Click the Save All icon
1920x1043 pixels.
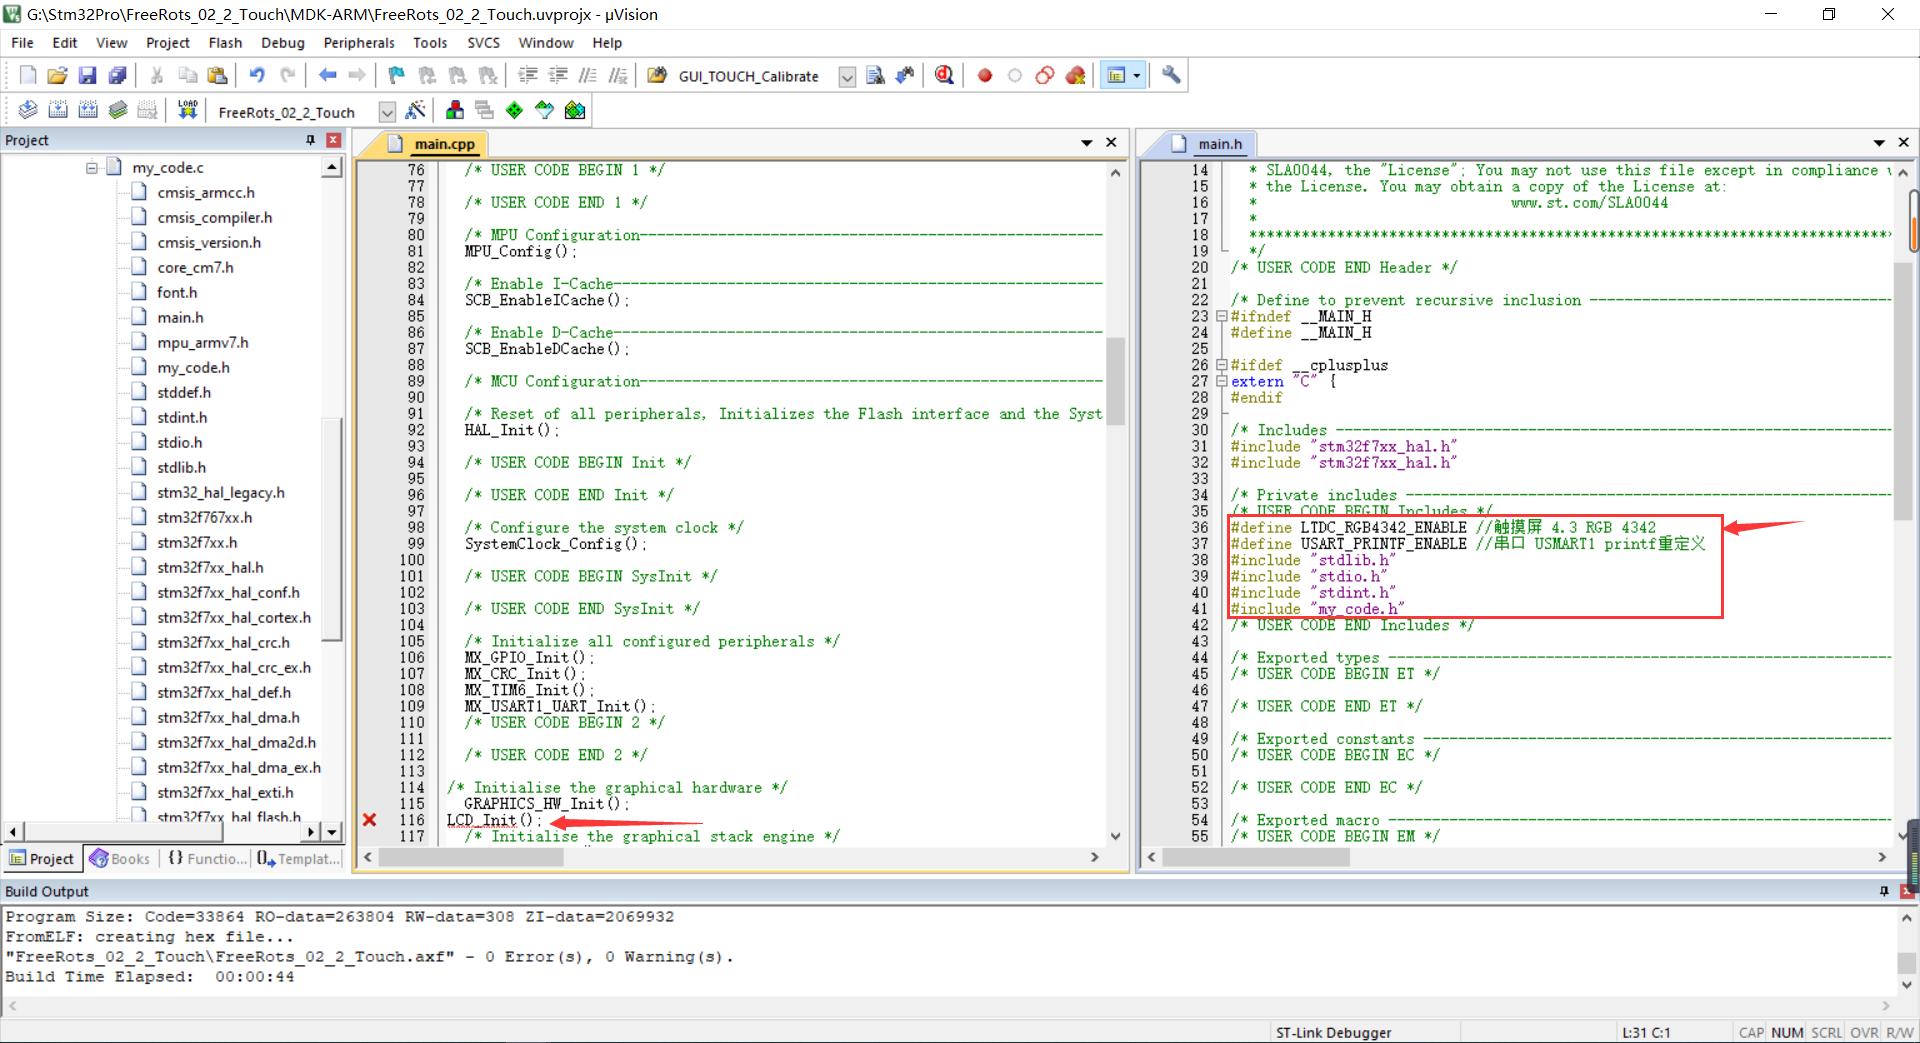tap(118, 75)
